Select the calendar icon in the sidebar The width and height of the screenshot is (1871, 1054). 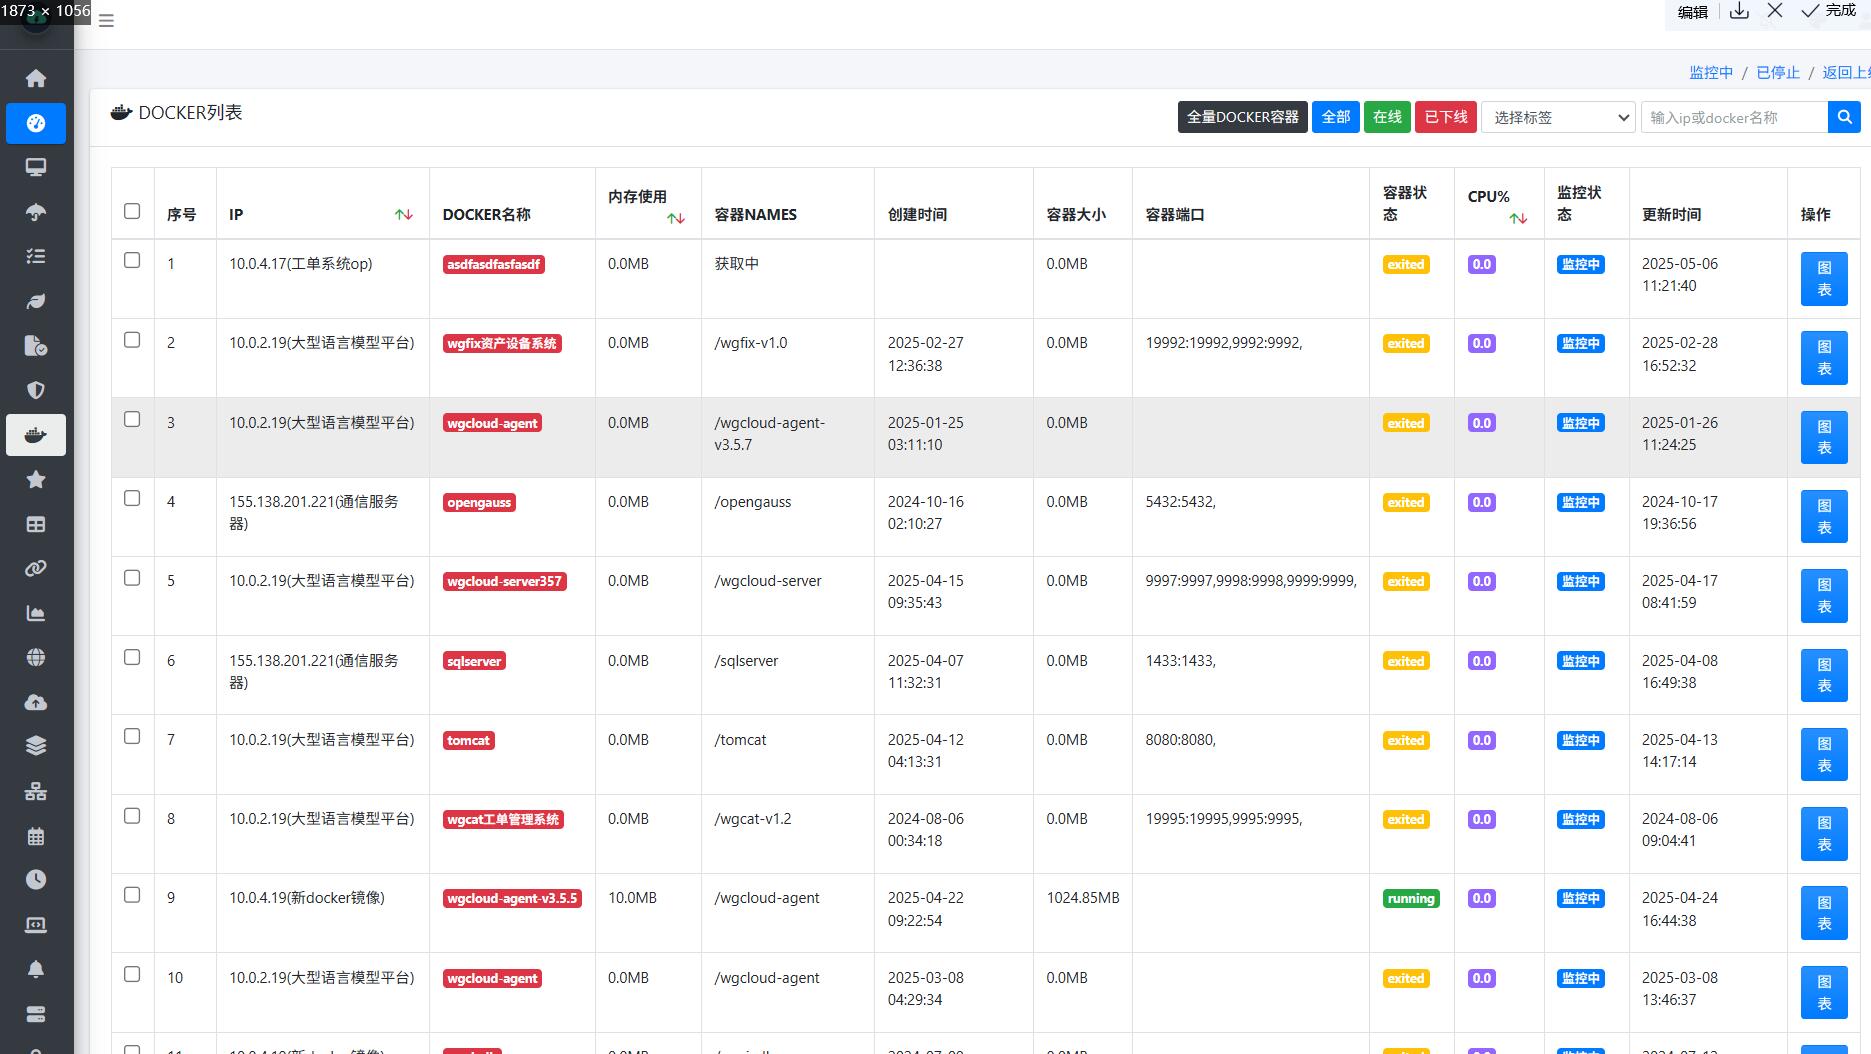(36, 836)
